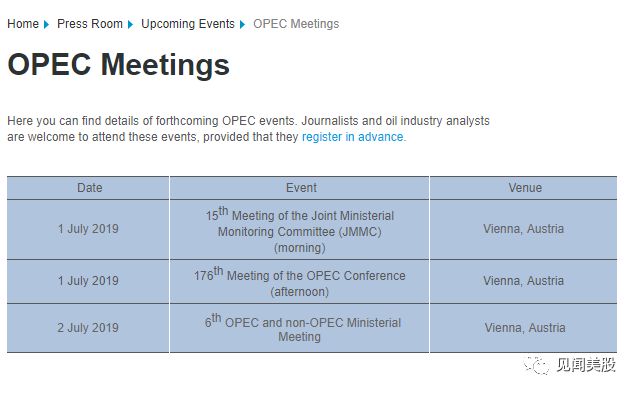The height and width of the screenshot is (393, 636).
Task: Open the Press Room breadcrumb link
Action: pyautogui.click(x=90, y=24)
